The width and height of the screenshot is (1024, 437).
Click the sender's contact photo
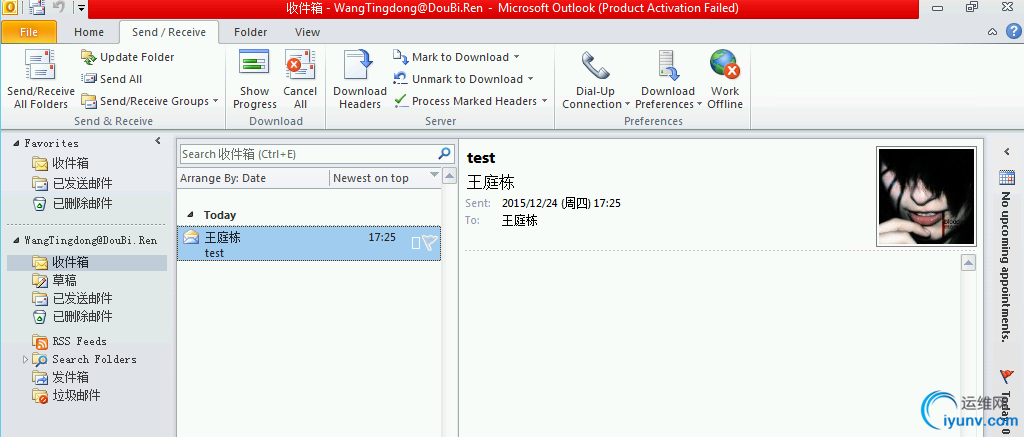pyautogui.click(x=926, y=197)
